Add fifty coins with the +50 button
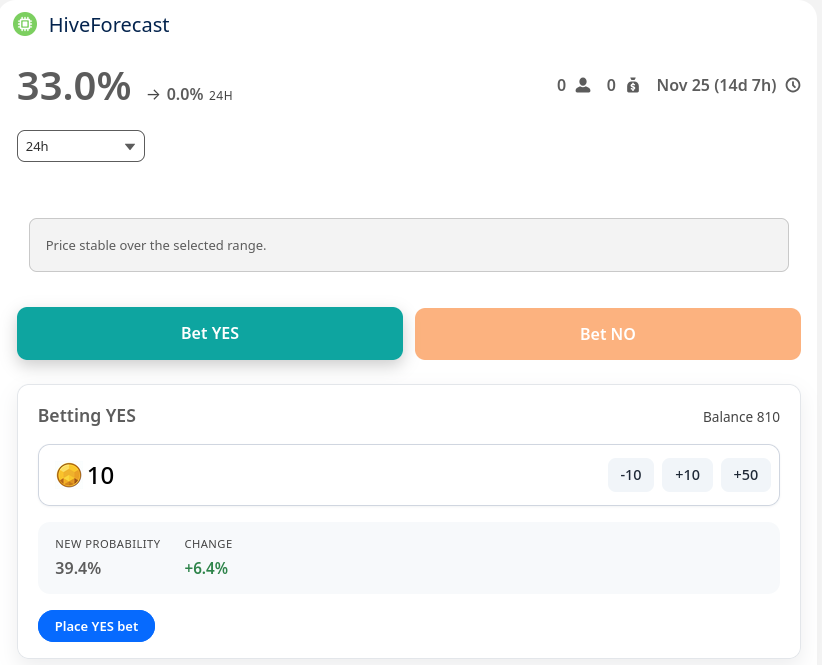 coord(746,474)
